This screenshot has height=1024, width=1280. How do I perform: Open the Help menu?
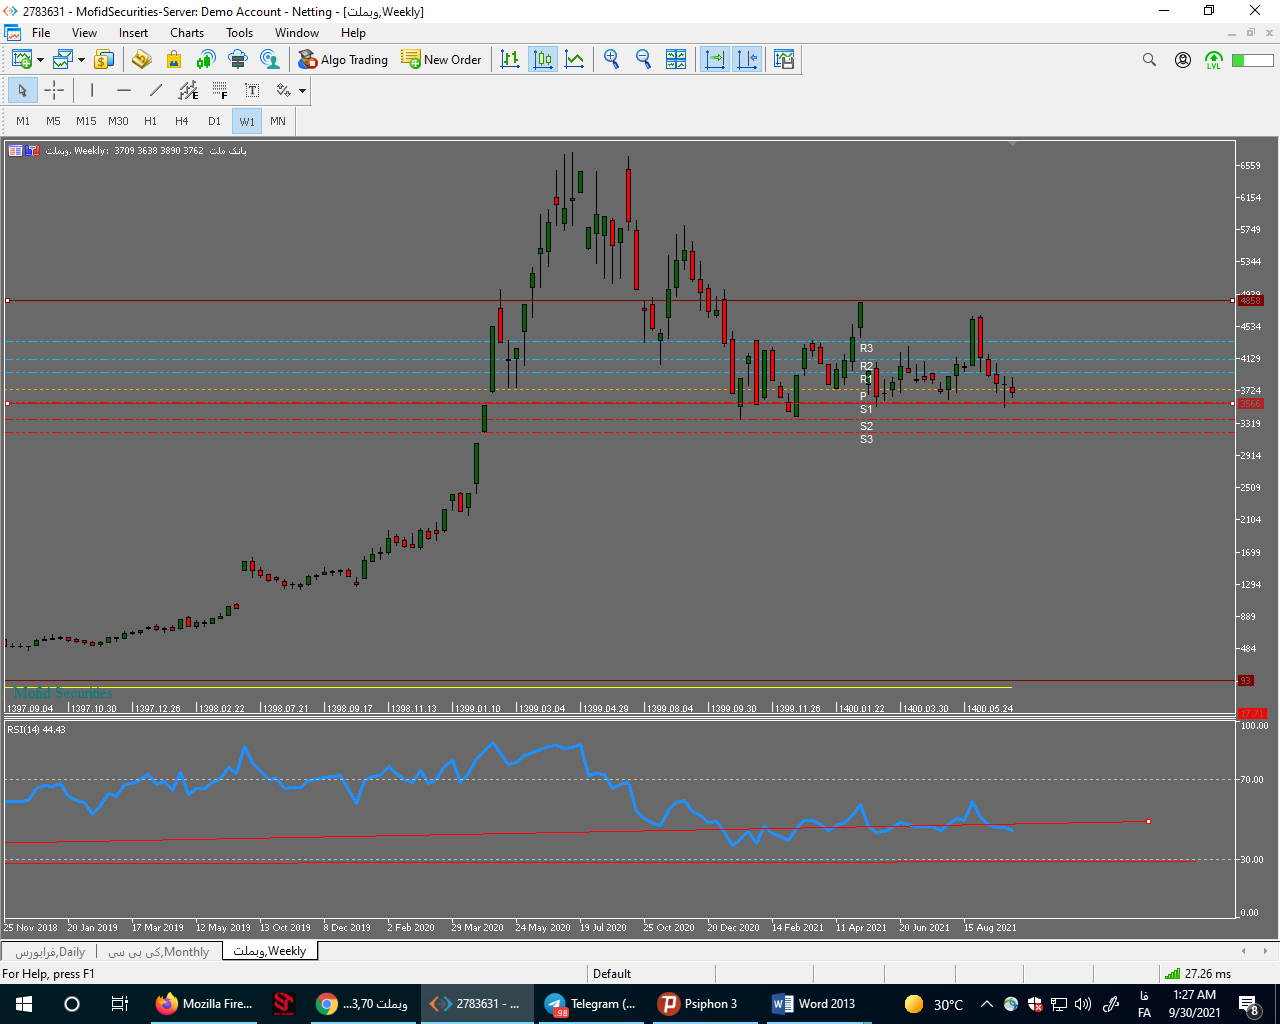click(x=353, y=33)
